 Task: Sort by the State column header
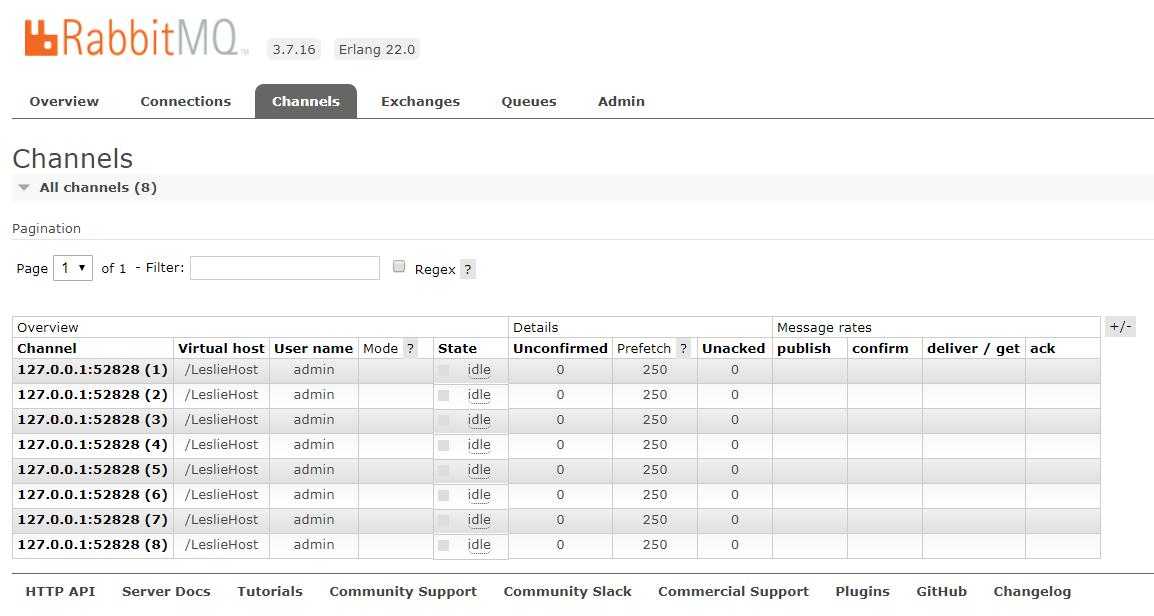(457, 349)
